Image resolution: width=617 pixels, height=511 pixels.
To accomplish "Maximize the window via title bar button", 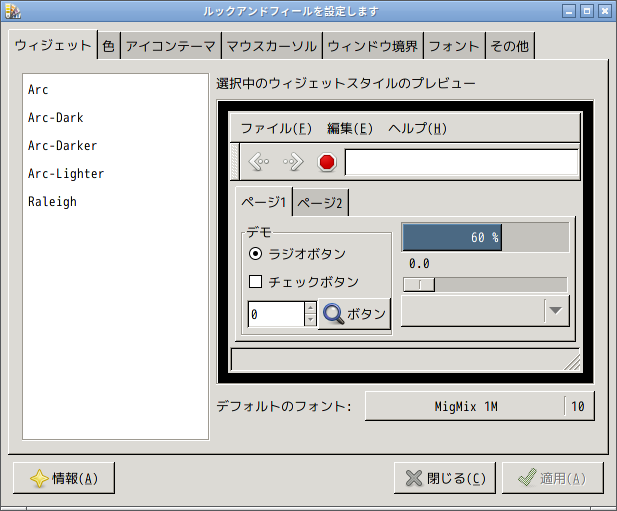I will [587, 11].
